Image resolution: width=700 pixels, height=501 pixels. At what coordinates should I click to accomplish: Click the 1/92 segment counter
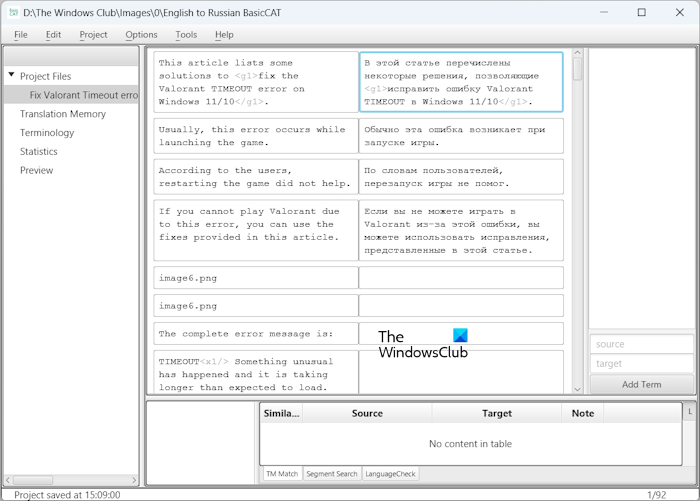click(657, 495)
